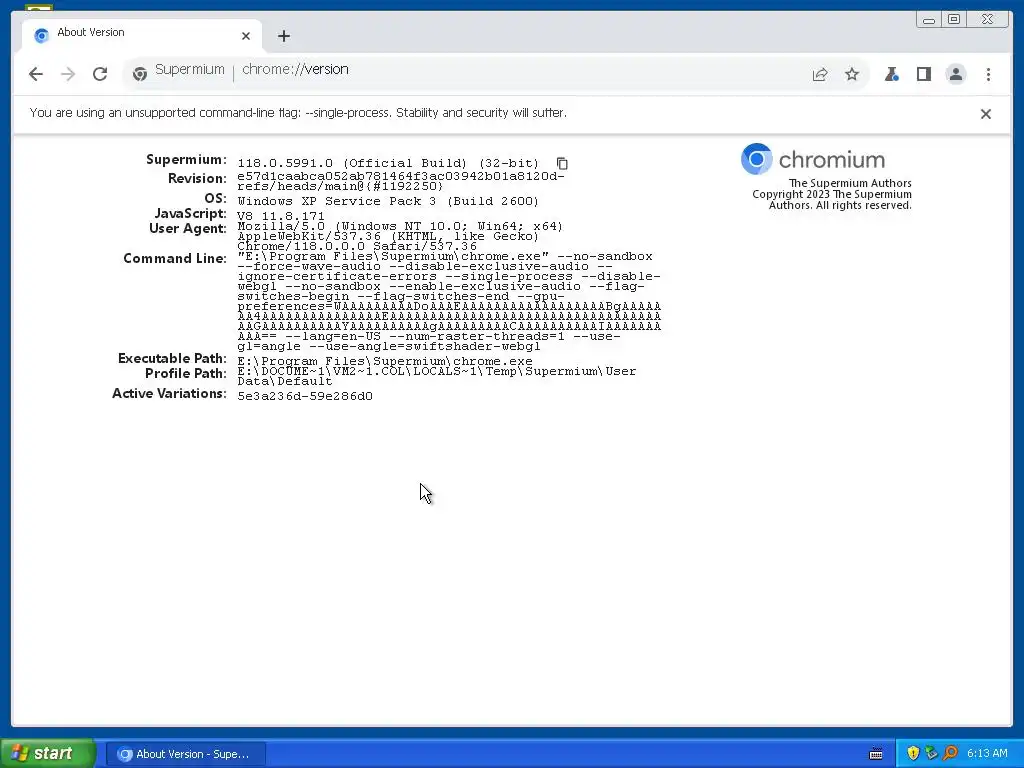Open the security shield tray icon
Image resolution: width=1024 pixels, height=768 pixels.
[913, 754]
